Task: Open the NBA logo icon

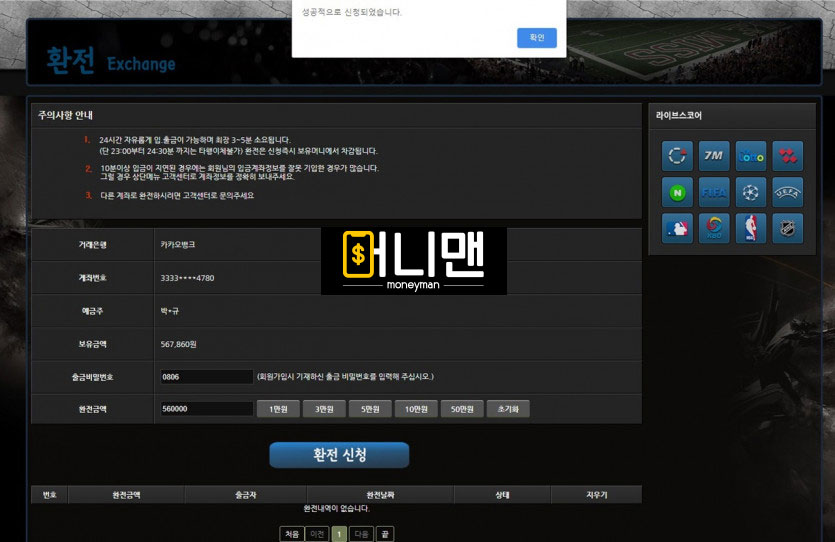Action: (x=750, y=229)
